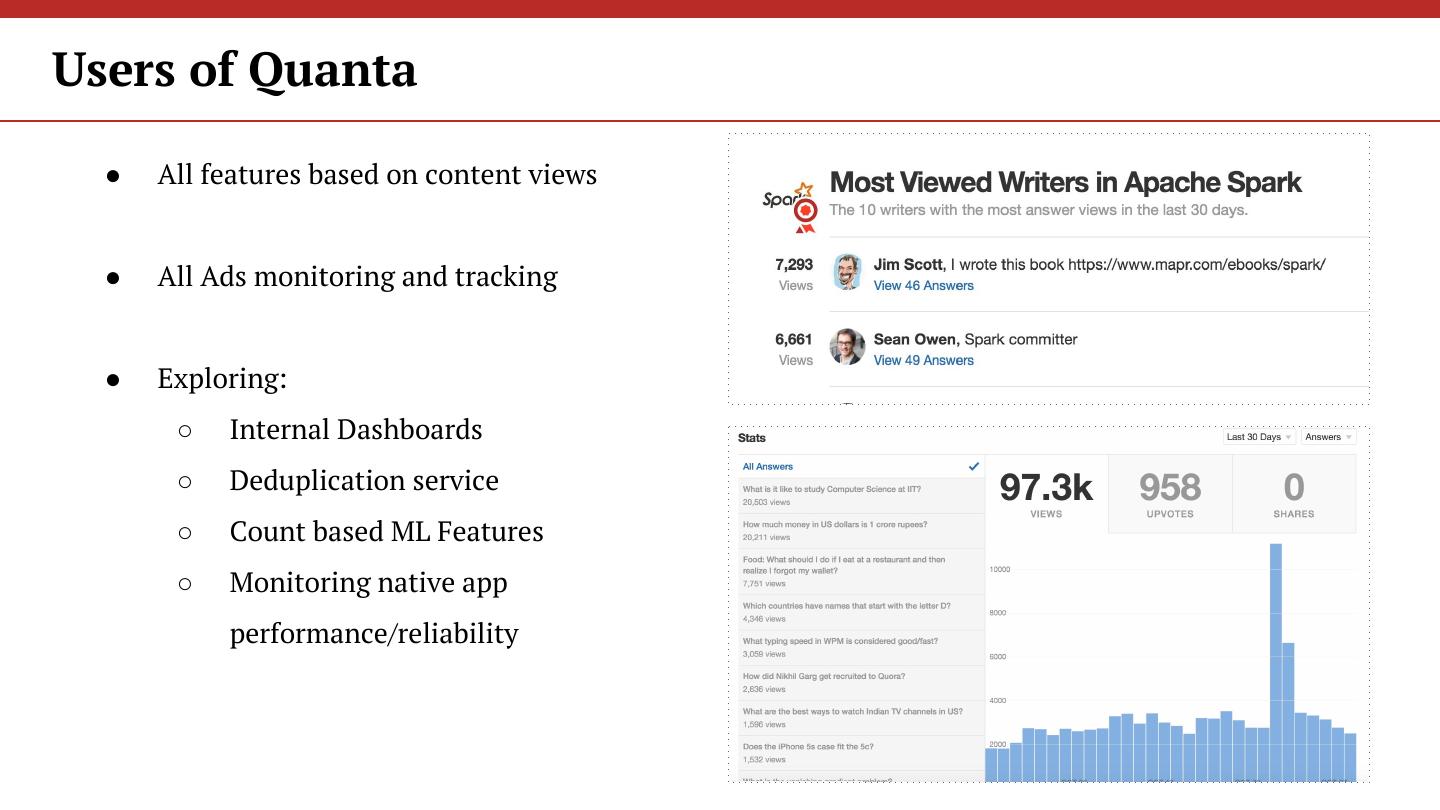The height and width of the screenshot is (810, 1440).
Task: Select the forgot my wallet question
Action: pyautogui.click(x=861, y=572)
